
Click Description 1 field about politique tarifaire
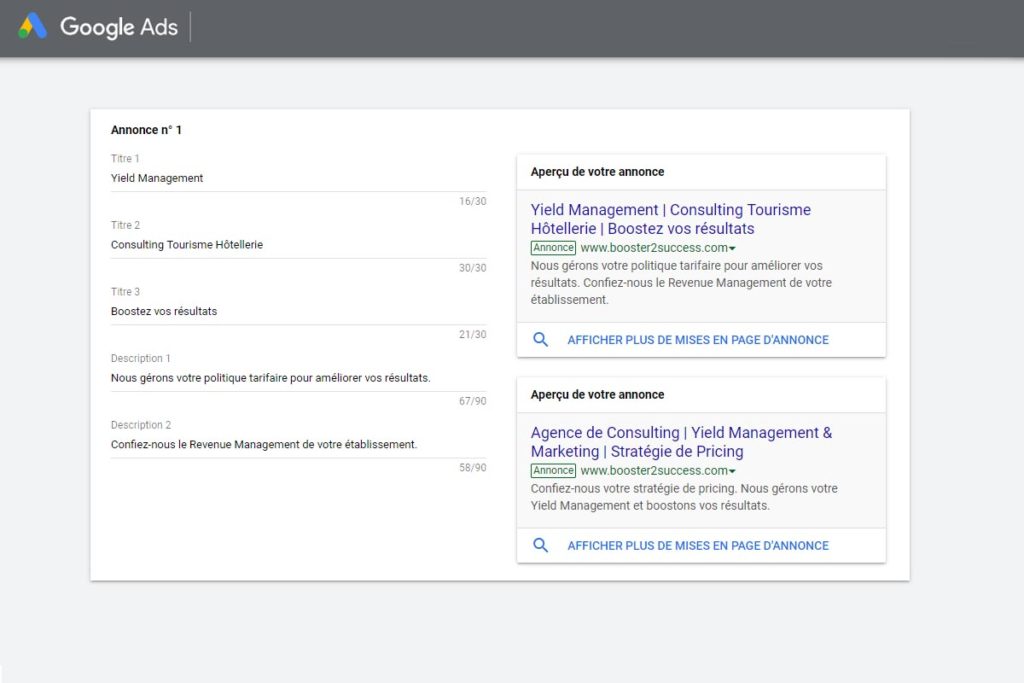pos(298,378)
